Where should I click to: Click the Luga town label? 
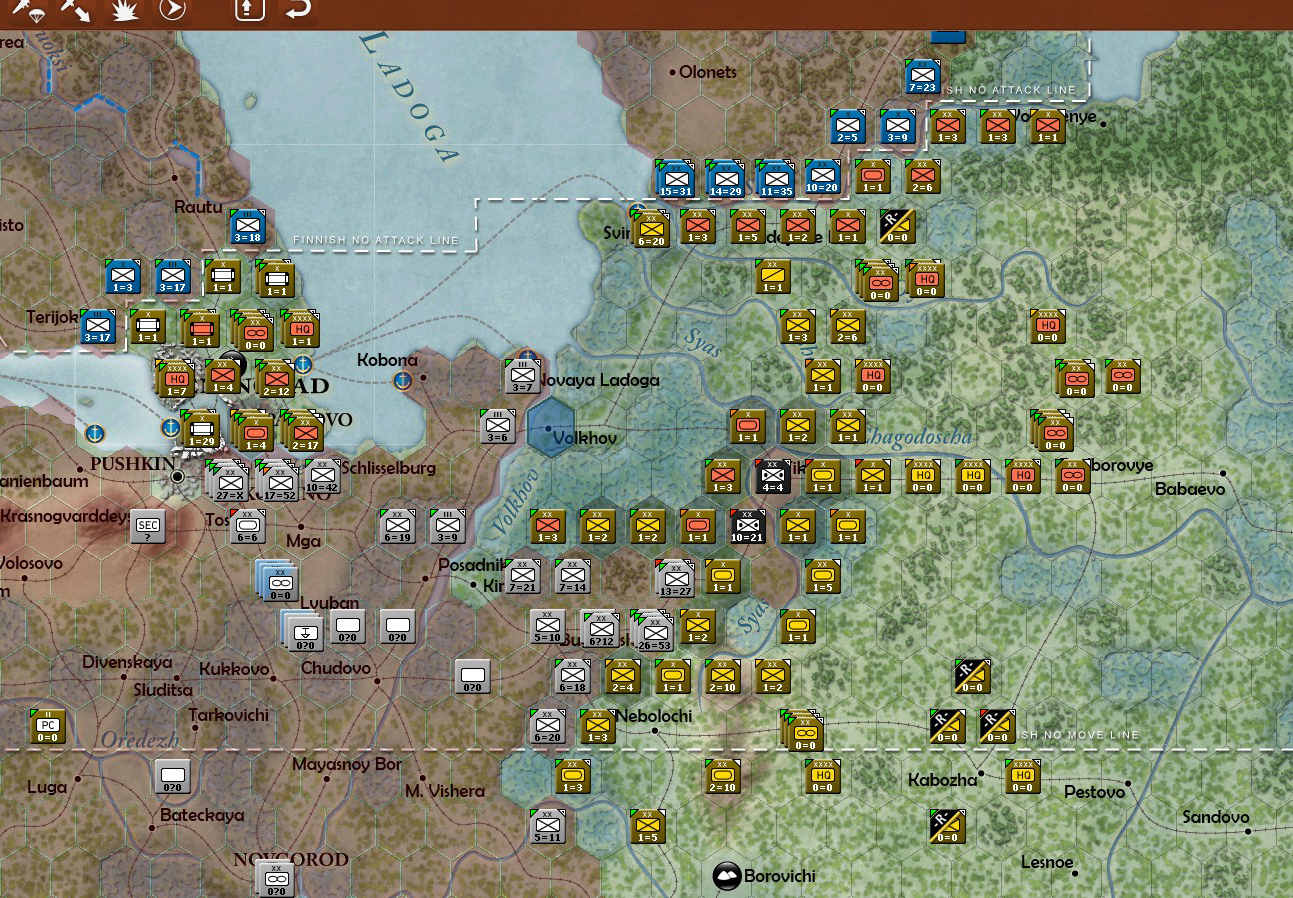[x=47, y=787]
